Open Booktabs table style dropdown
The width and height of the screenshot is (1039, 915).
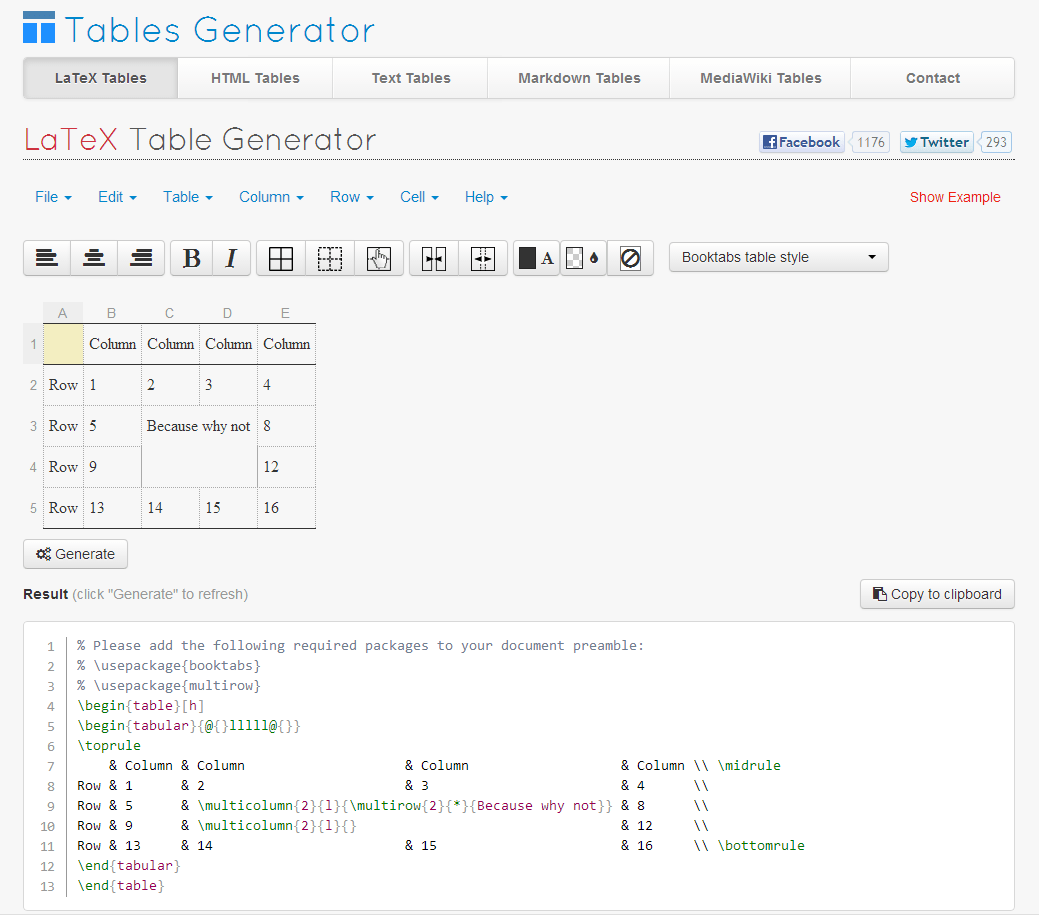click(779, 257)
